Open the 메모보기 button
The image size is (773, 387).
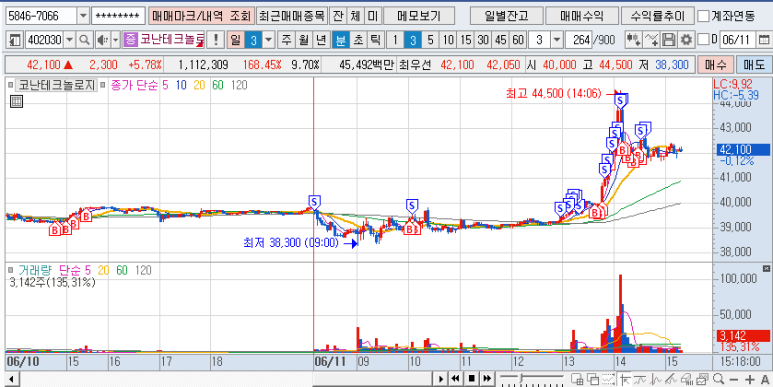click(x=419, y=16)
